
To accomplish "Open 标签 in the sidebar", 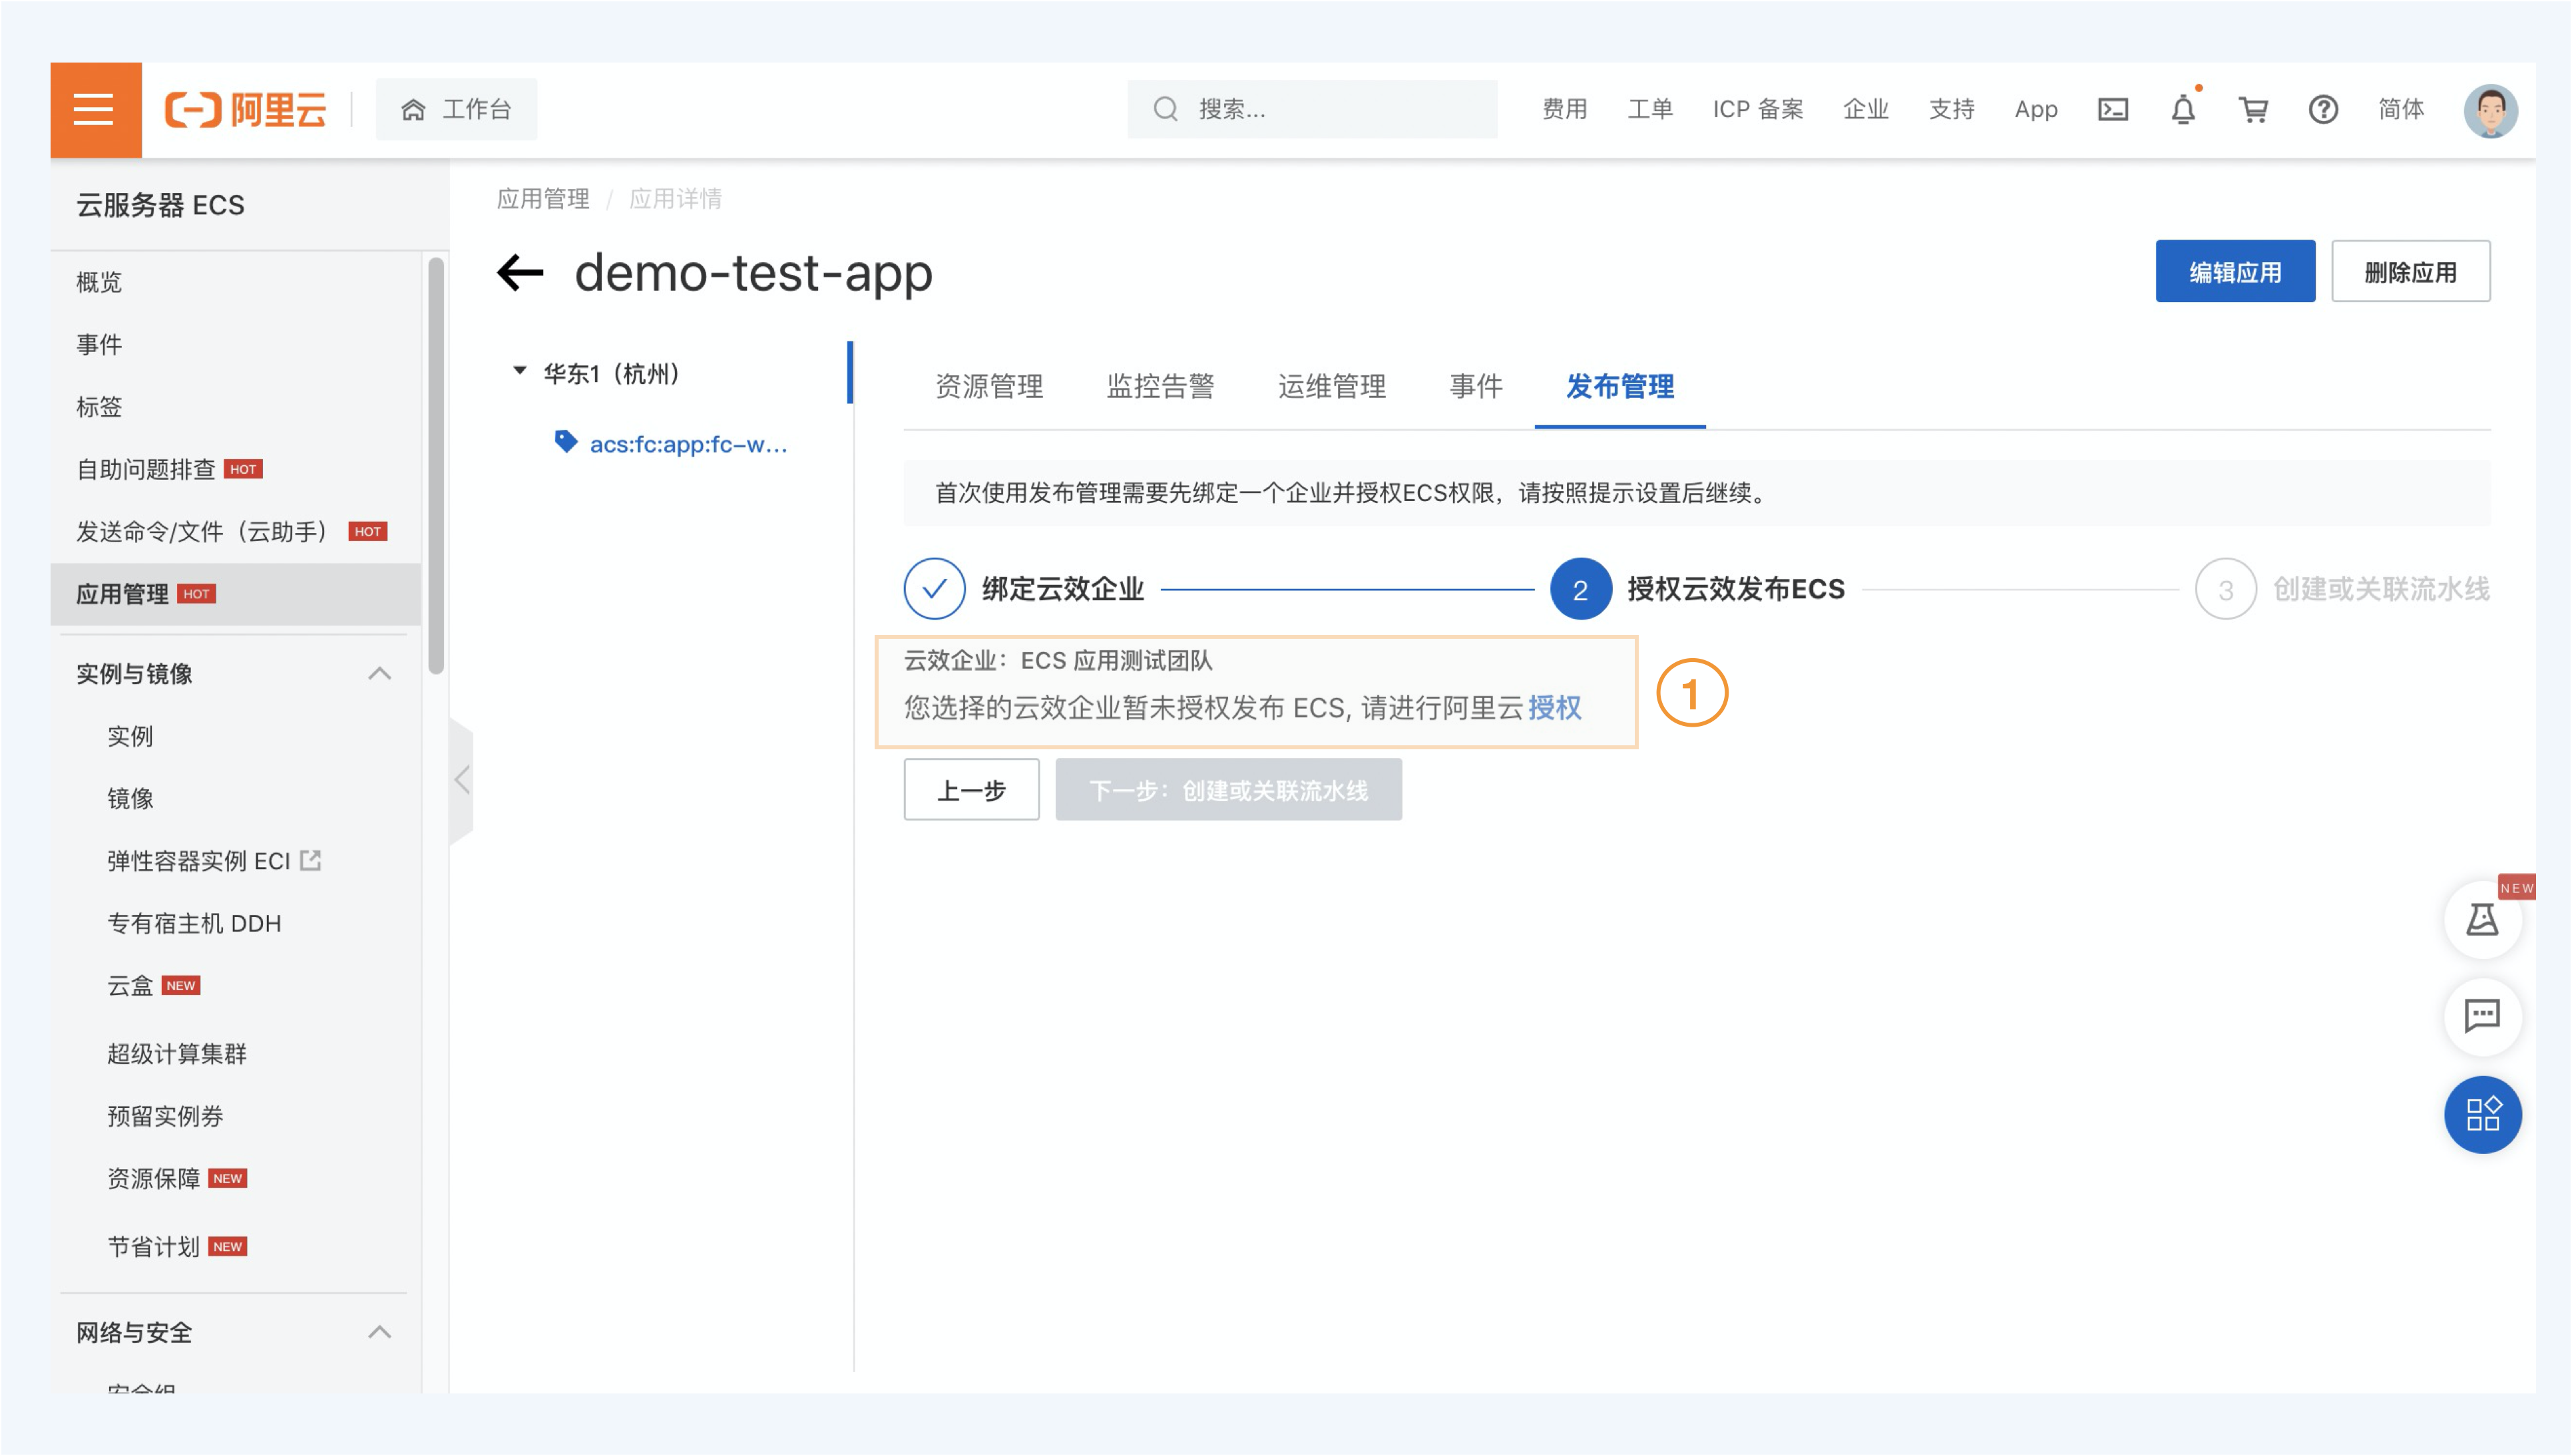I will point(99,406).
